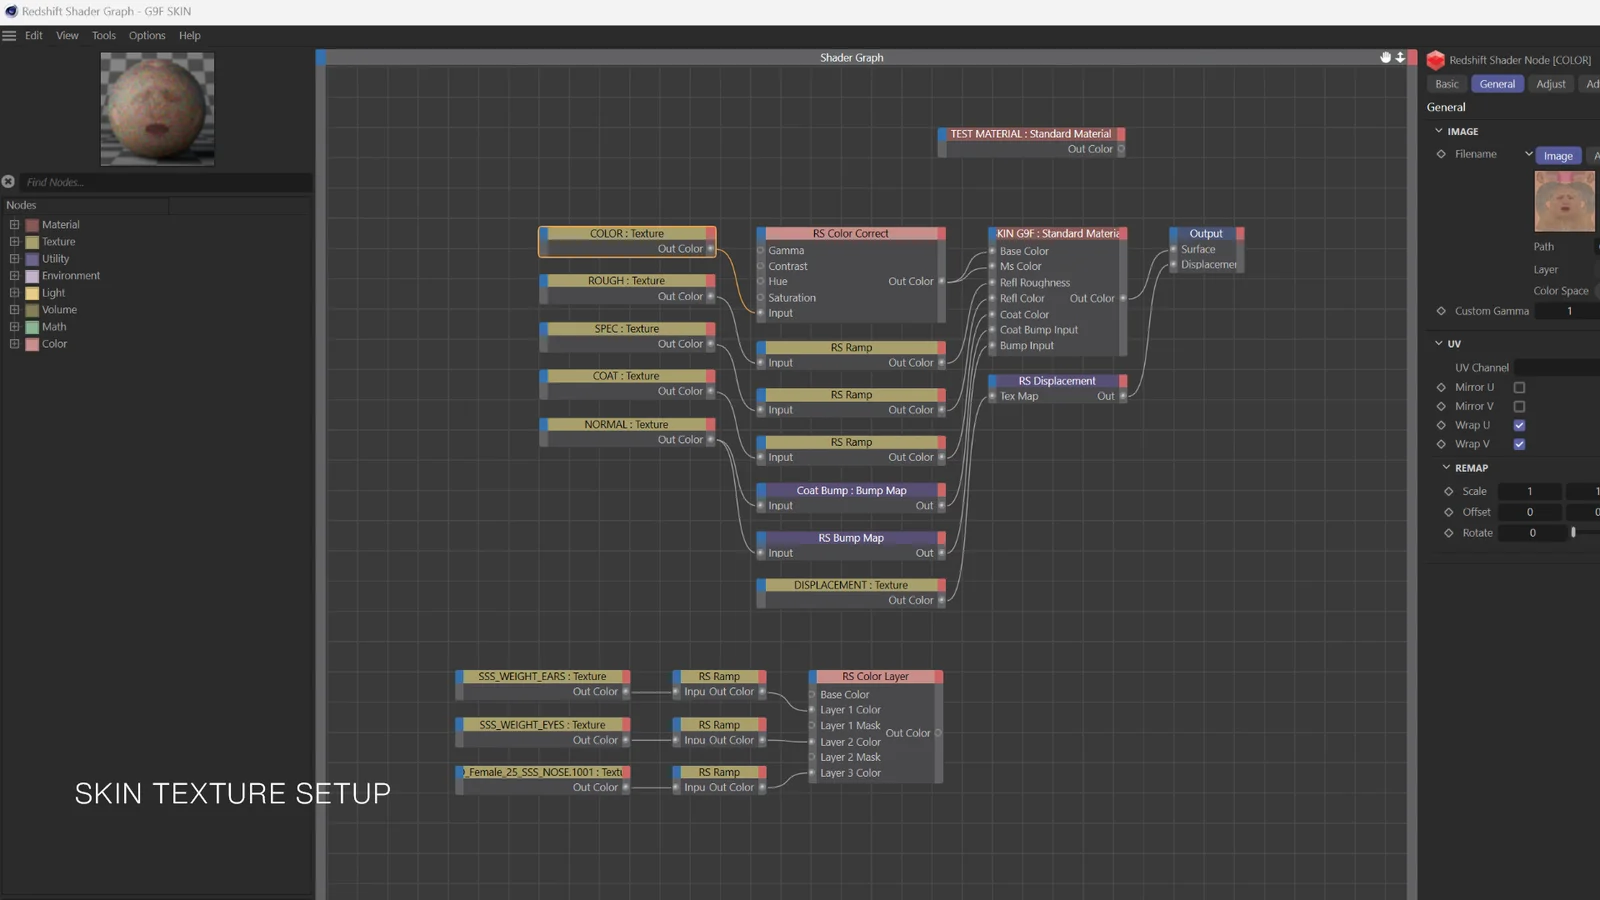Click the Rotate slider handle
The width and height of the screenshot is (1600, 900).
click(1573, 533)
